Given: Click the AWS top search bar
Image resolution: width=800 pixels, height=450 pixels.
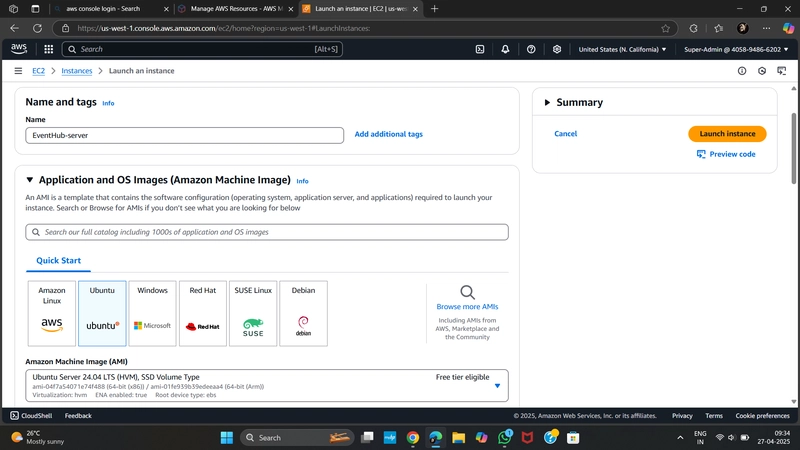Looking at the screenshot, I should click(202, 49).
